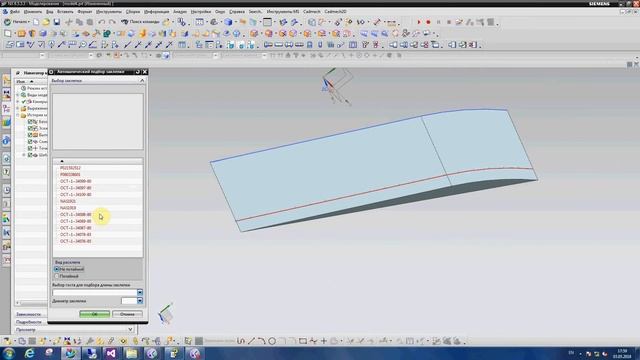Open the Файл menu
The height and width of the screenshot is (360, 640).
click(14, 12)
